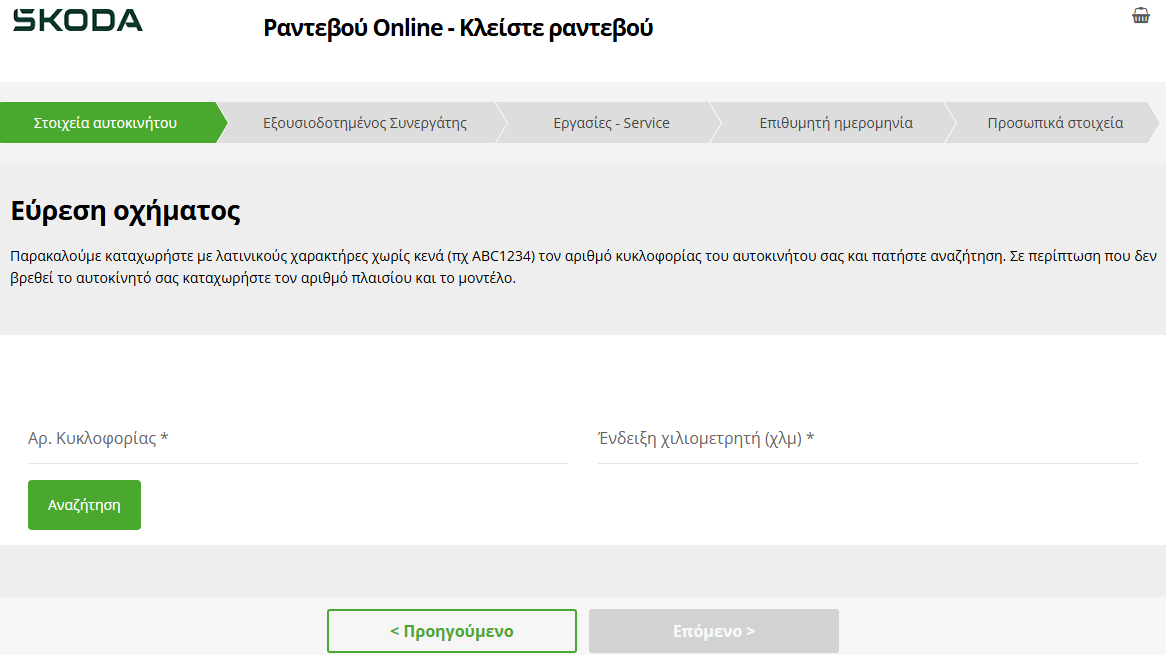Click the Ραντεβού Online page title
The image size is (1166, 655).
[352, 28]
